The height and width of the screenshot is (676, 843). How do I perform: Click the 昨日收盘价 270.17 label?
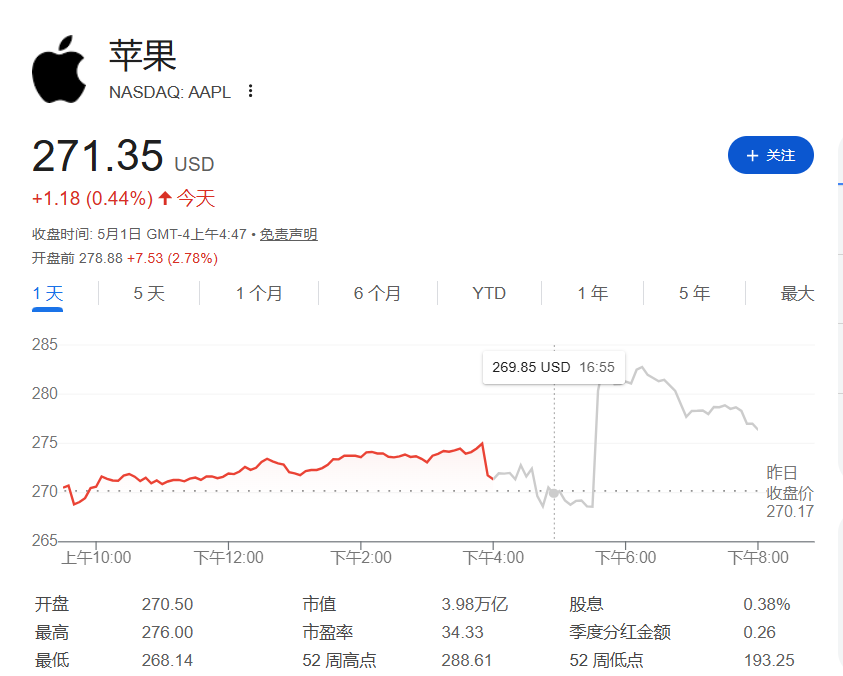click(790, 492)
